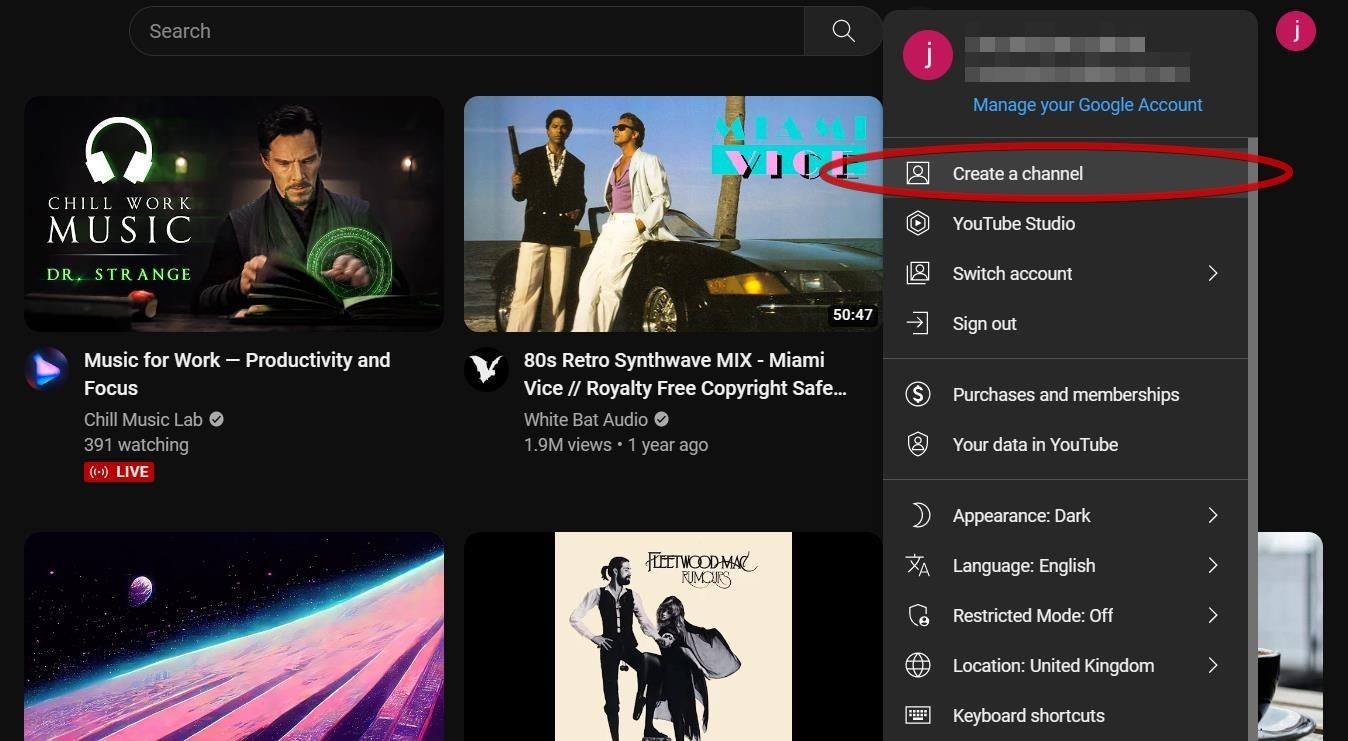Click White Bat Audio verified checkmark
Viewport: 1348px width, 741px height.
point(661,420)
